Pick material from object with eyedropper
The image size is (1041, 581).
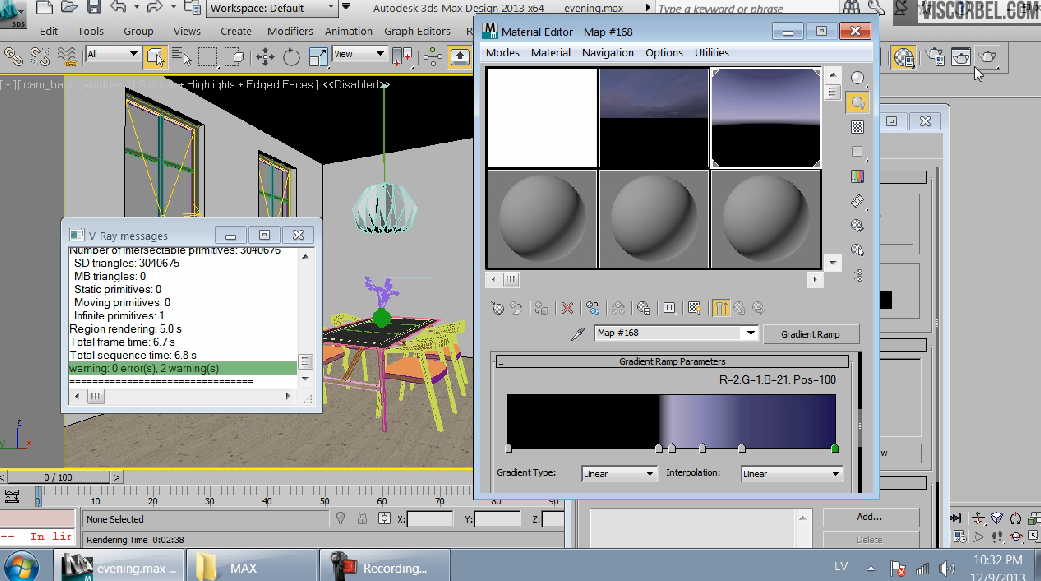tap(578, 333)
